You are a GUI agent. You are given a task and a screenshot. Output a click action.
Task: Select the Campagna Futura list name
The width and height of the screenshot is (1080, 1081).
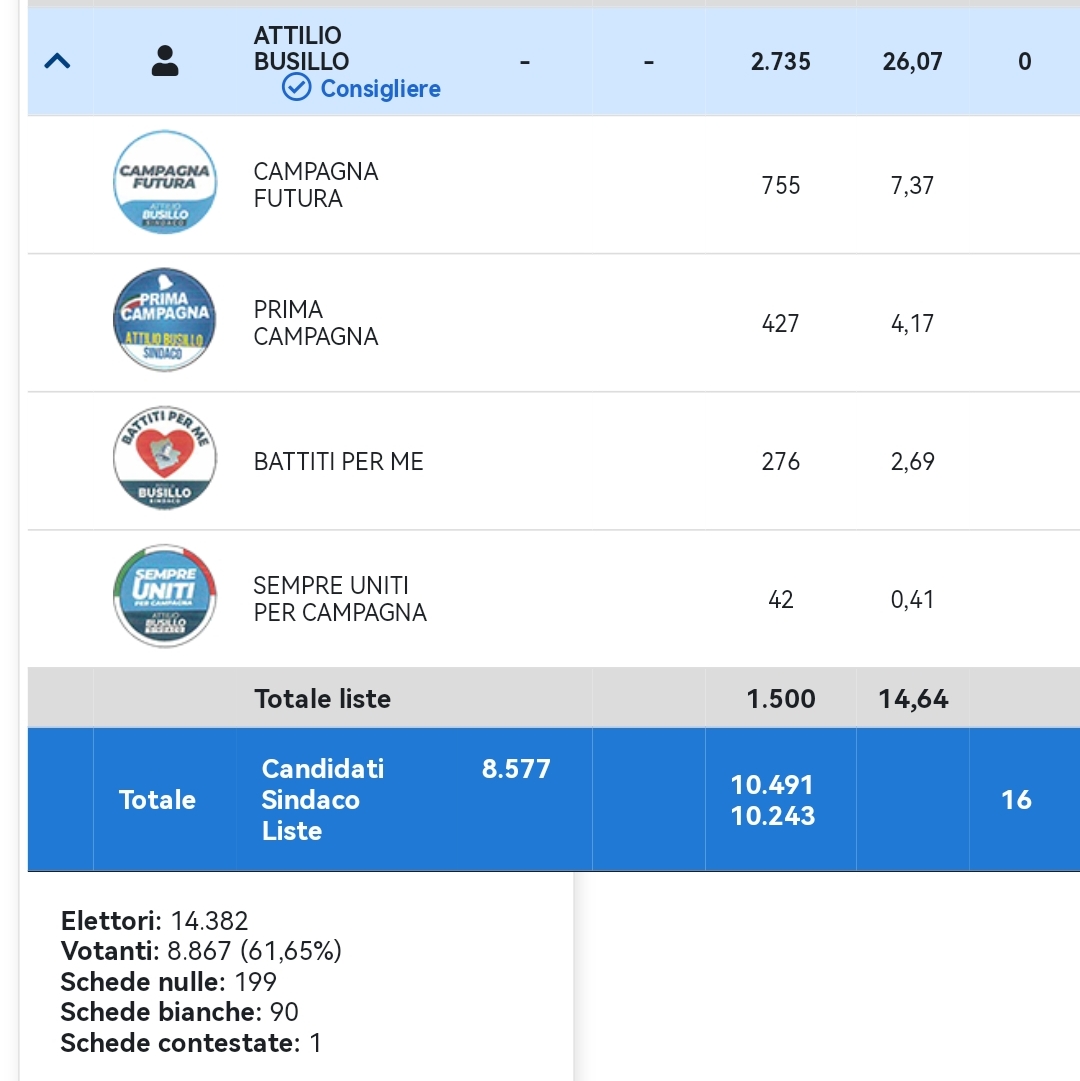pyautogui.click(x=316, y=185)
